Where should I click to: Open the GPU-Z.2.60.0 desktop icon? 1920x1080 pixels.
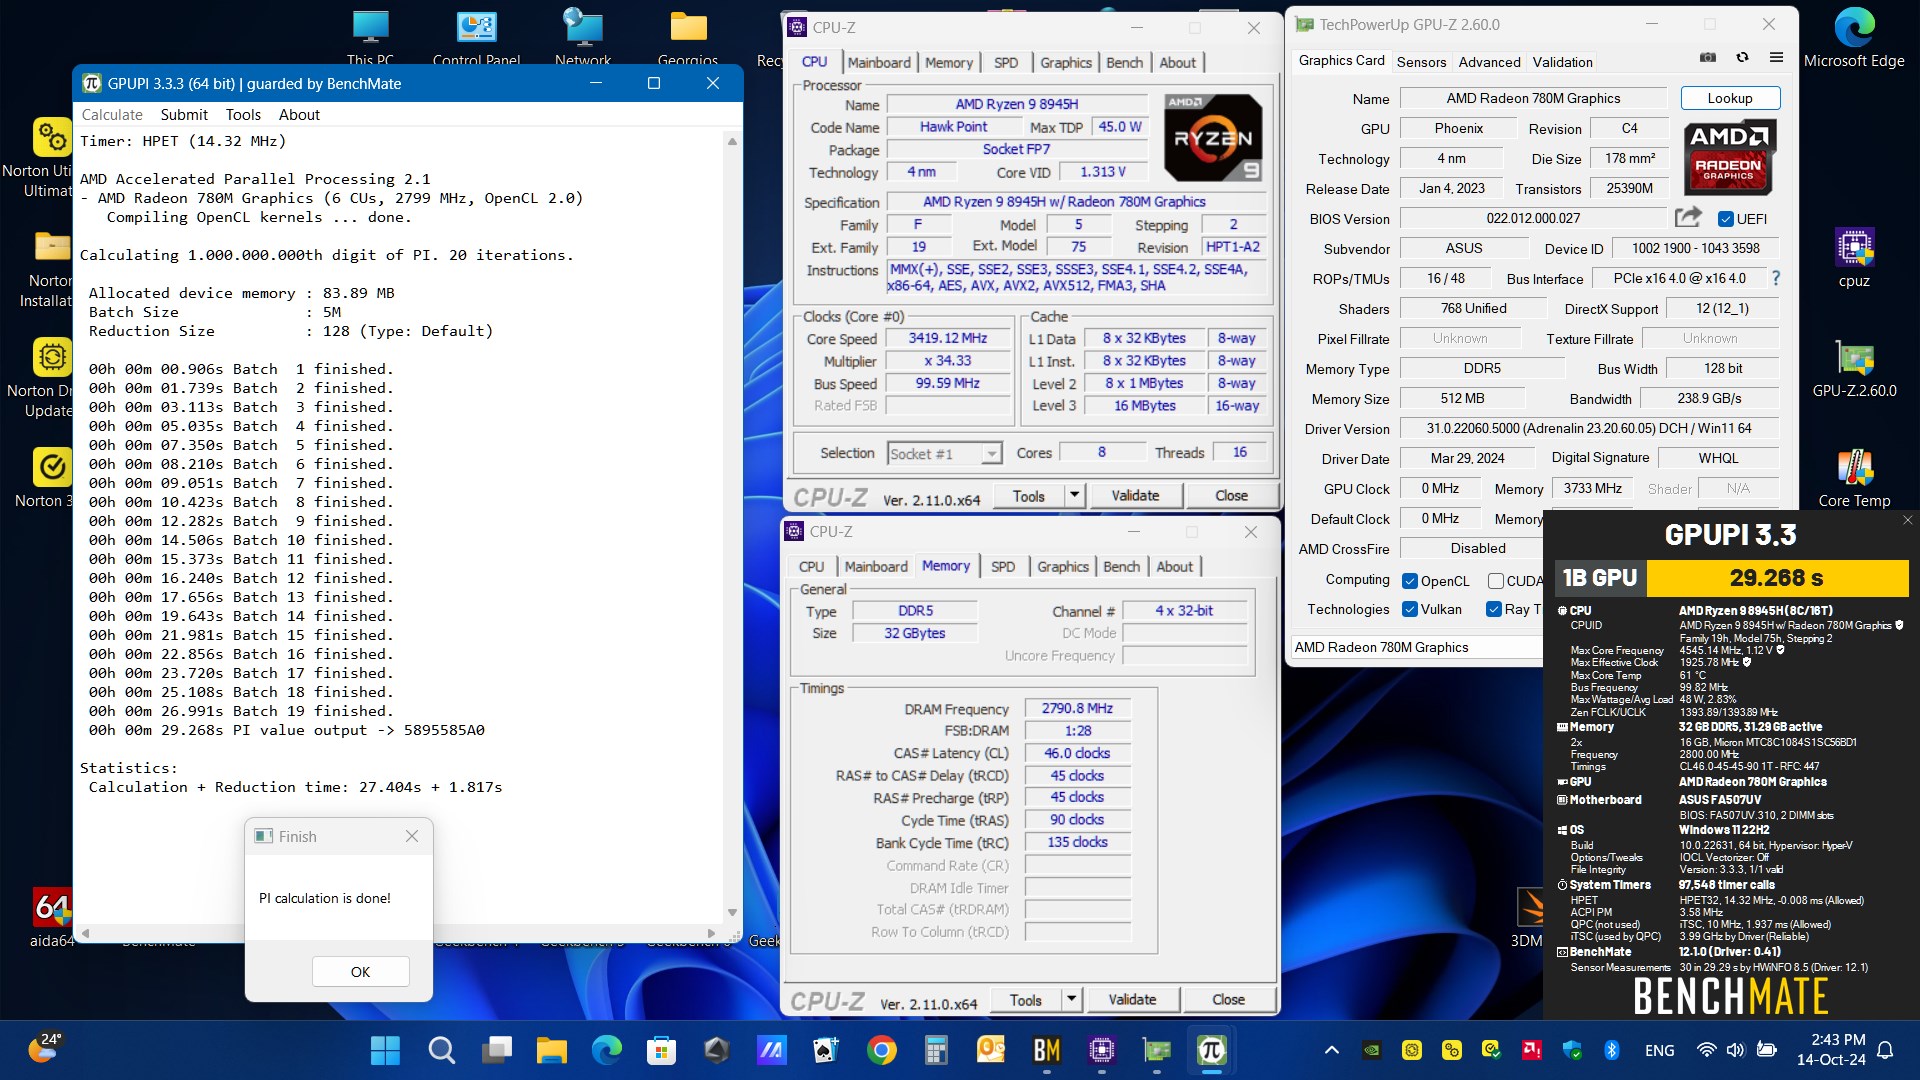(1854, 368)
